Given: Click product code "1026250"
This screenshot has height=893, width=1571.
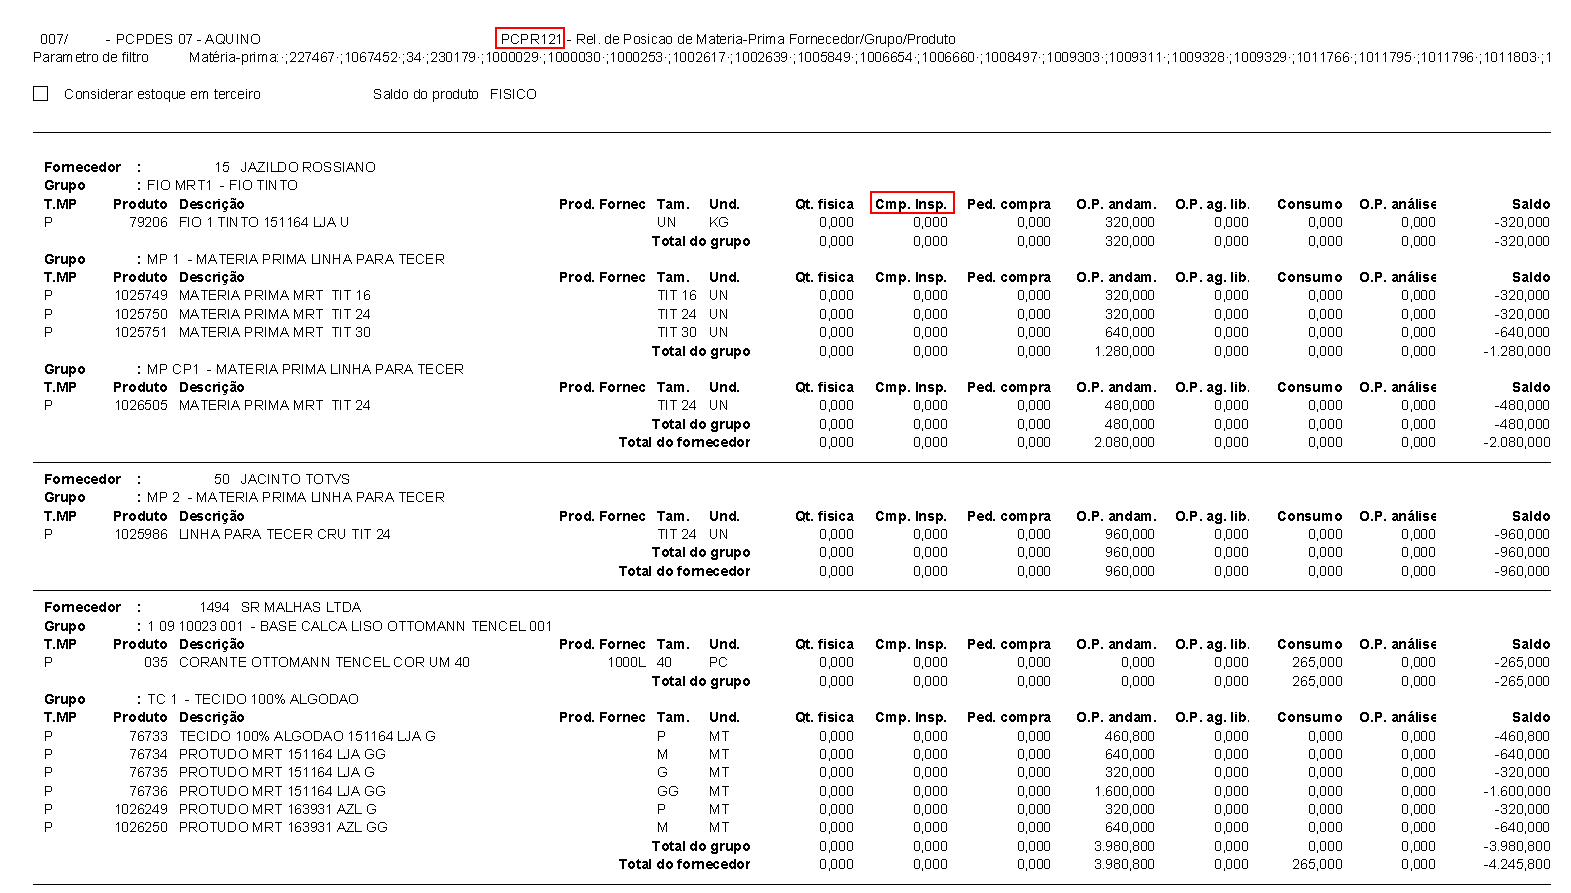Looking at the screenshot, I should coord(141,827).
